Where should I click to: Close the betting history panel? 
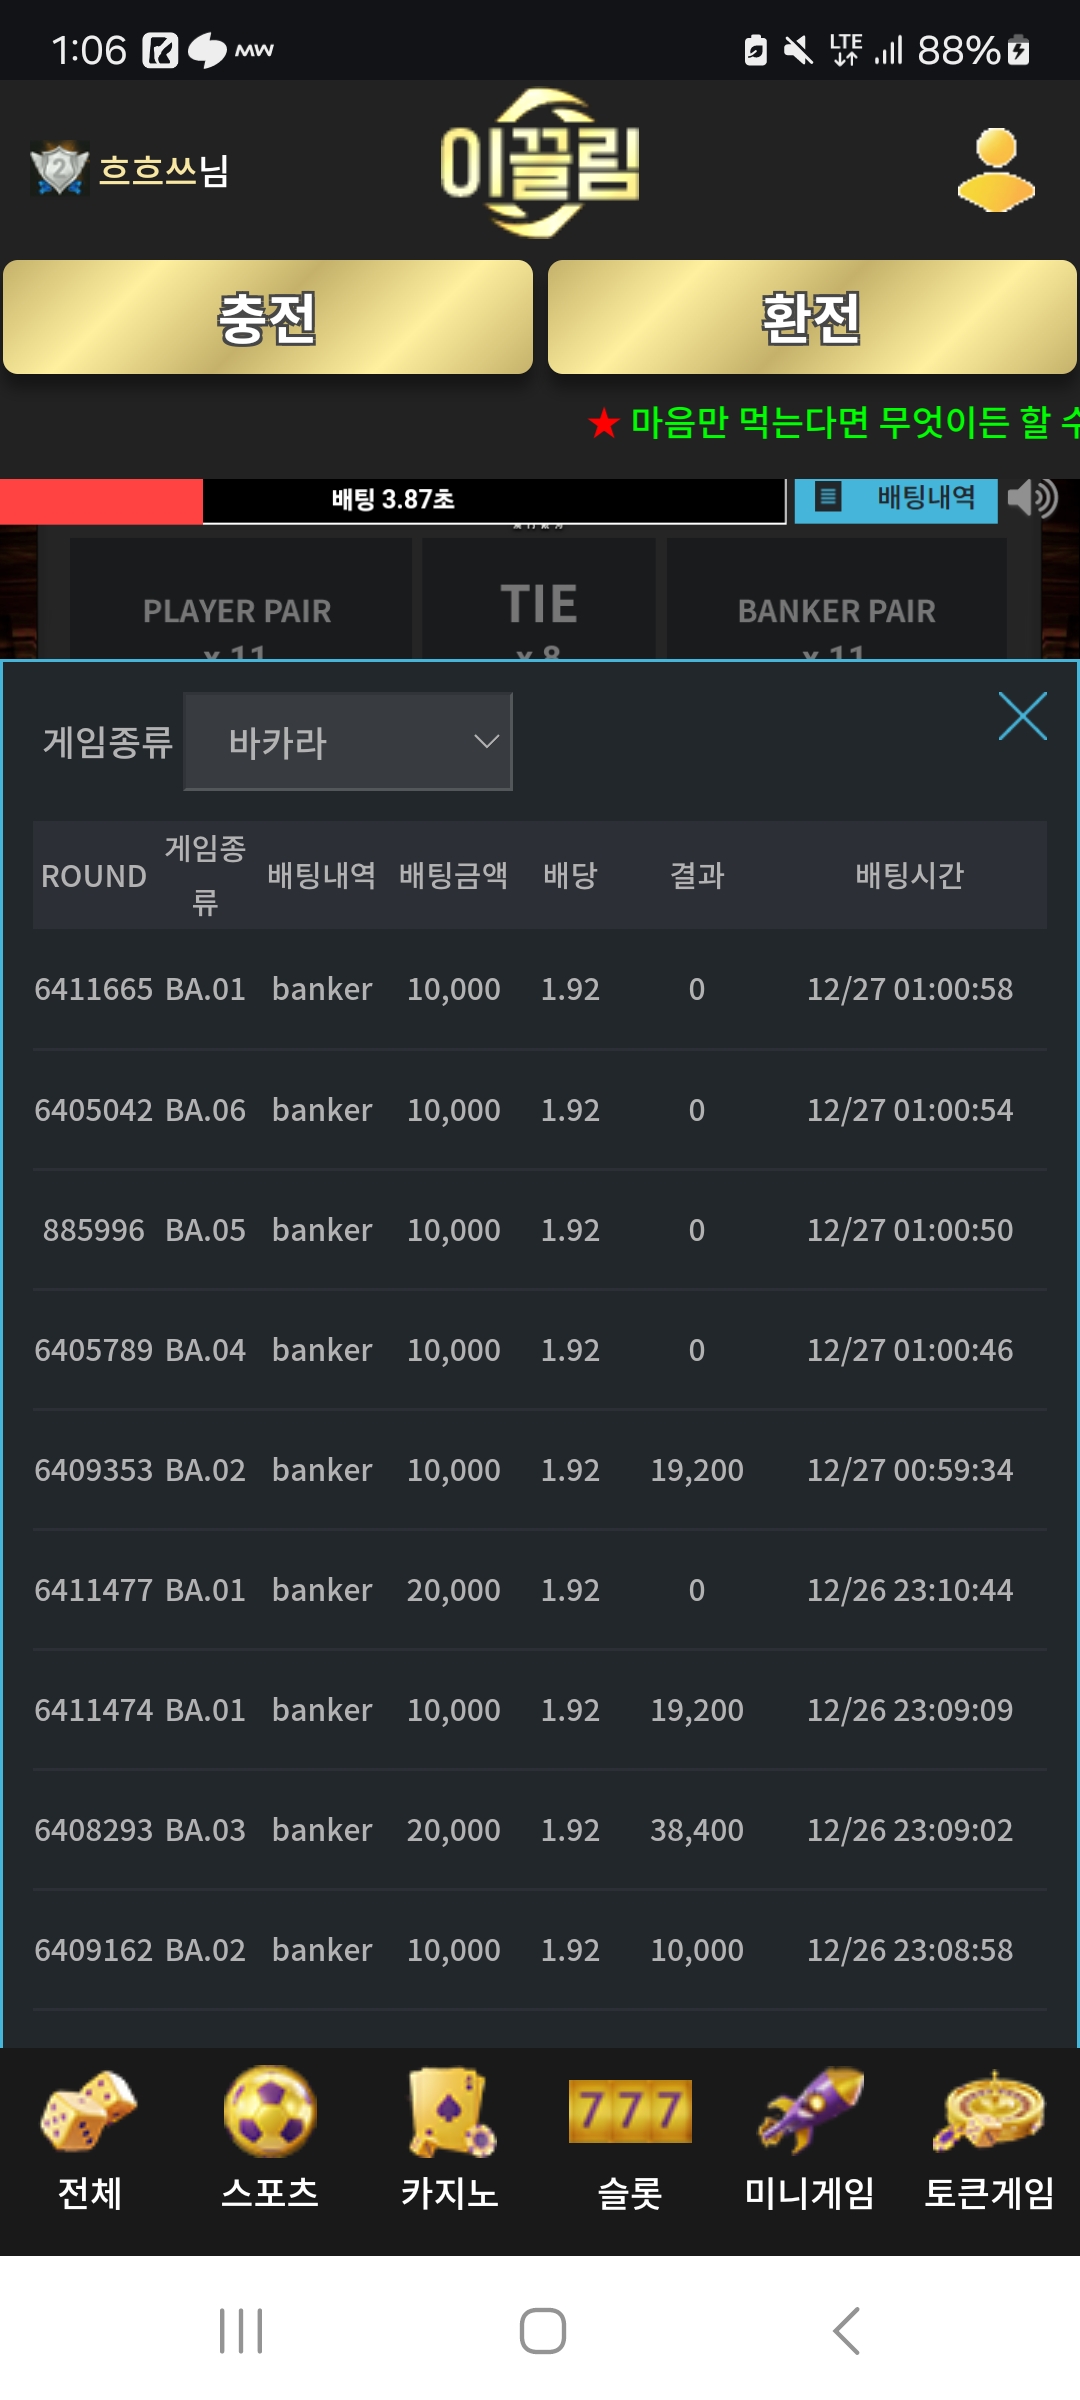[1022, 716]
